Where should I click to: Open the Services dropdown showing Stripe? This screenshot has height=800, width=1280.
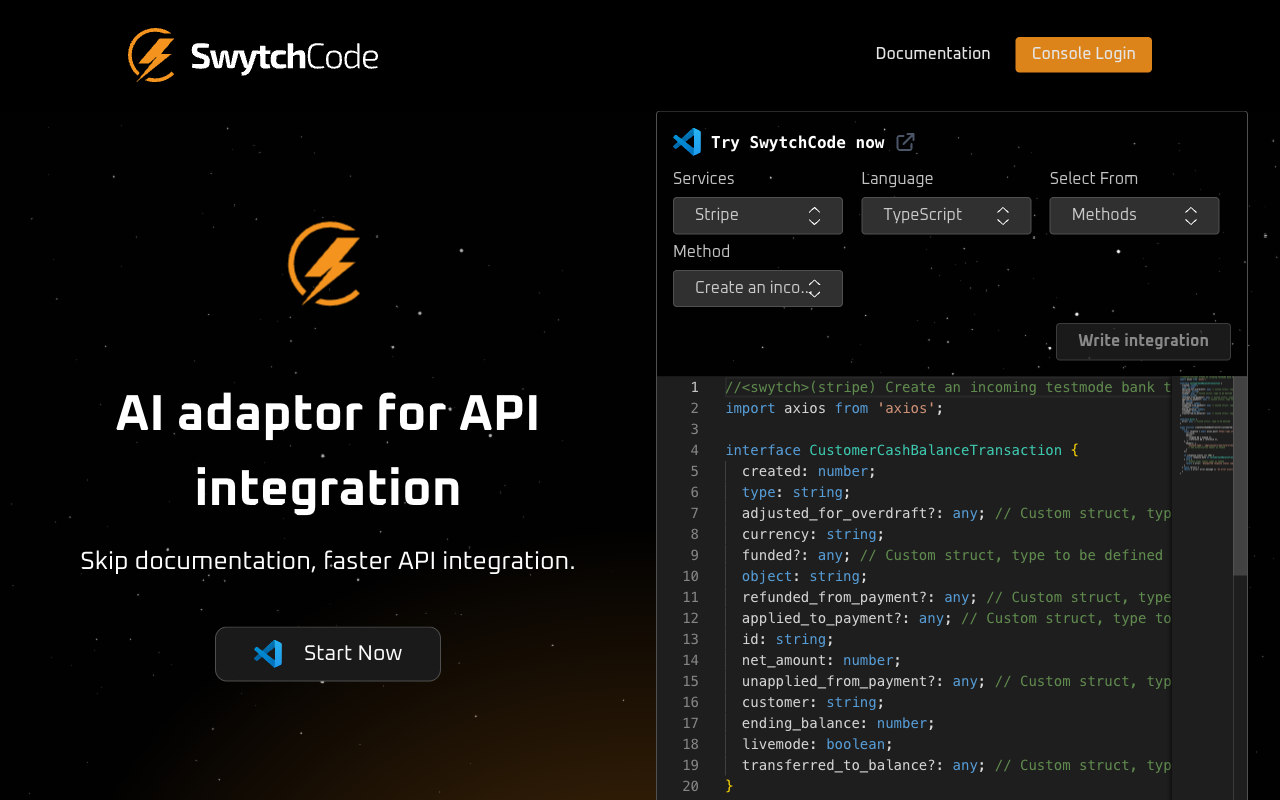pyautogui.click(x=758, y=215)
